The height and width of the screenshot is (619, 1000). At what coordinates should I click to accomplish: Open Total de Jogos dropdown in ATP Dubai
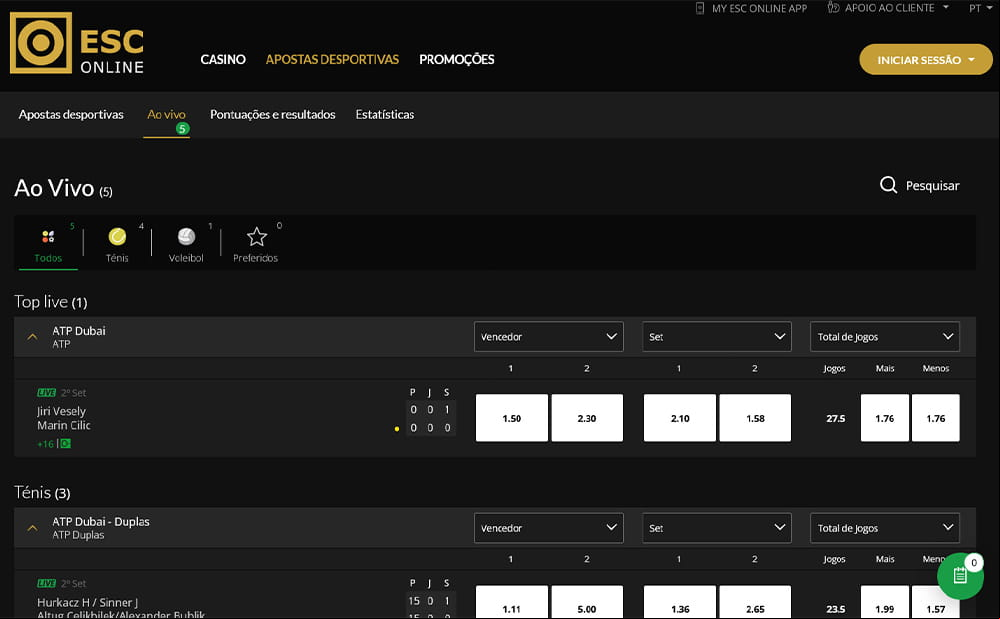point(885,337)
